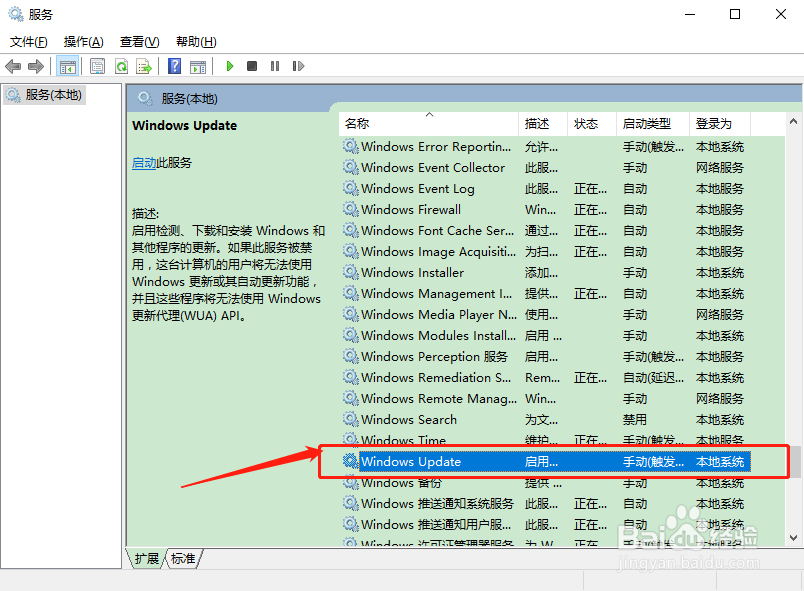
Task: Select Windows Event Log service
Action: coord(546,189)
